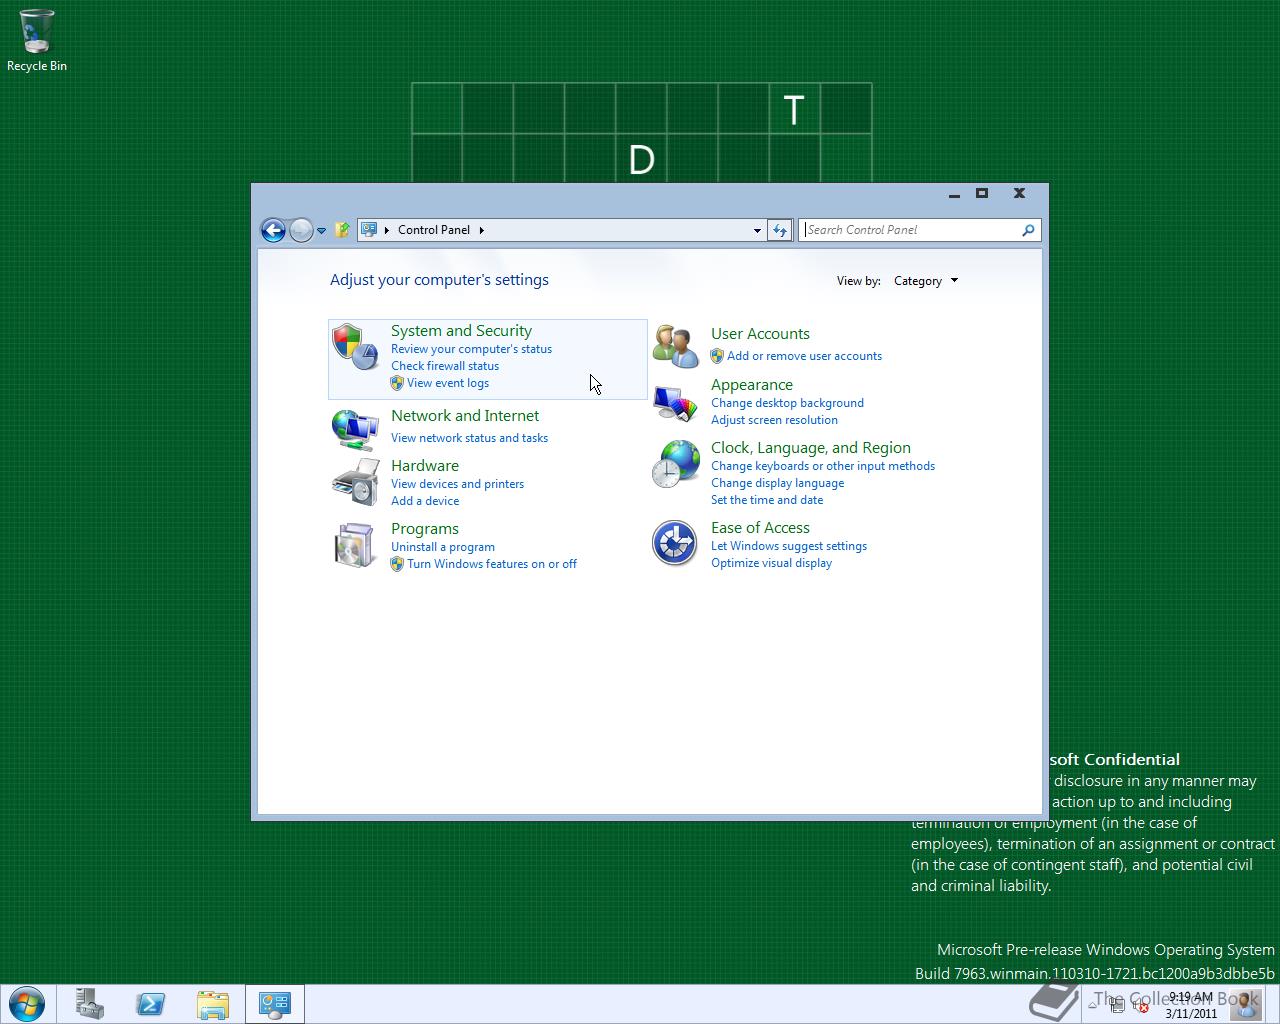Open Server Manager from the taskbar
Image resolution: width=1280 pixels, height=1024 pixels.
pyautogui.click(x=89, y=1004)
